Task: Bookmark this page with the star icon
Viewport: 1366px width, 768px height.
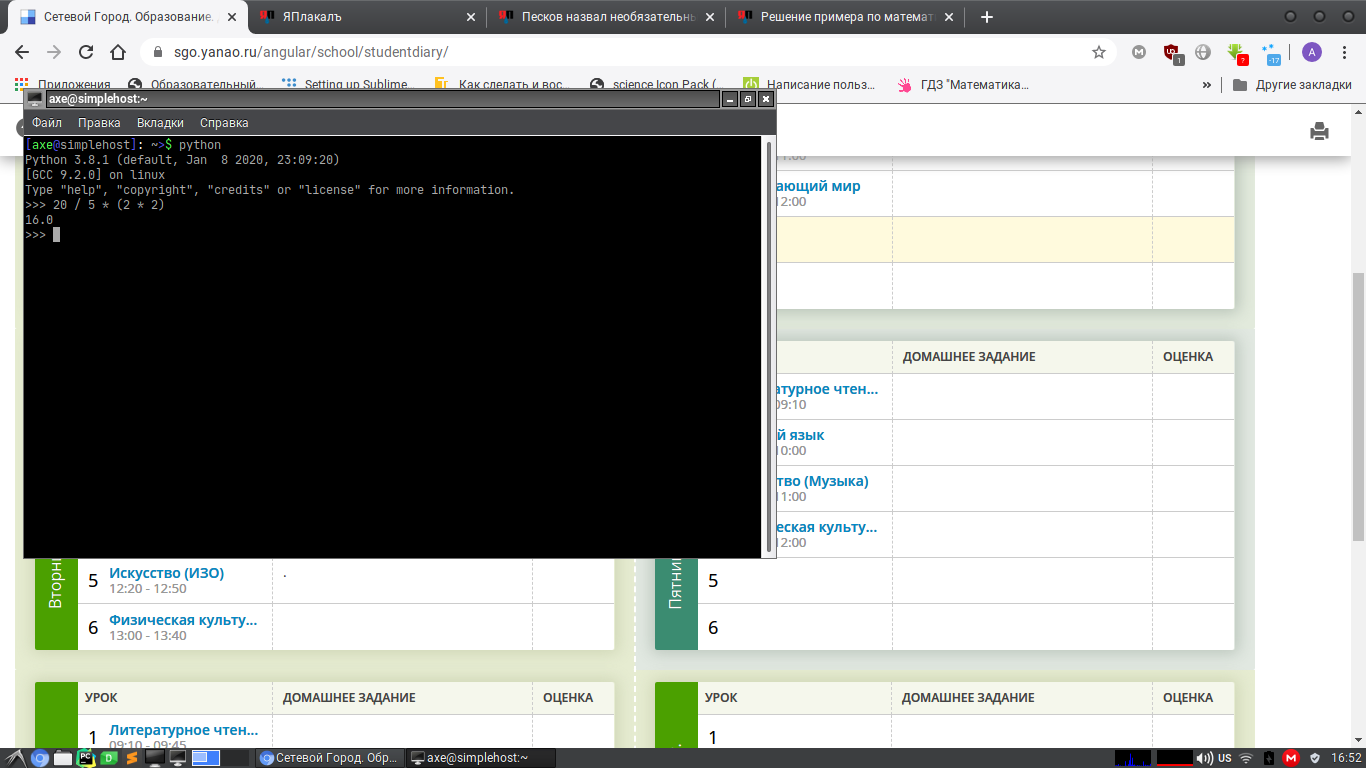Action: pos(1099,52)
